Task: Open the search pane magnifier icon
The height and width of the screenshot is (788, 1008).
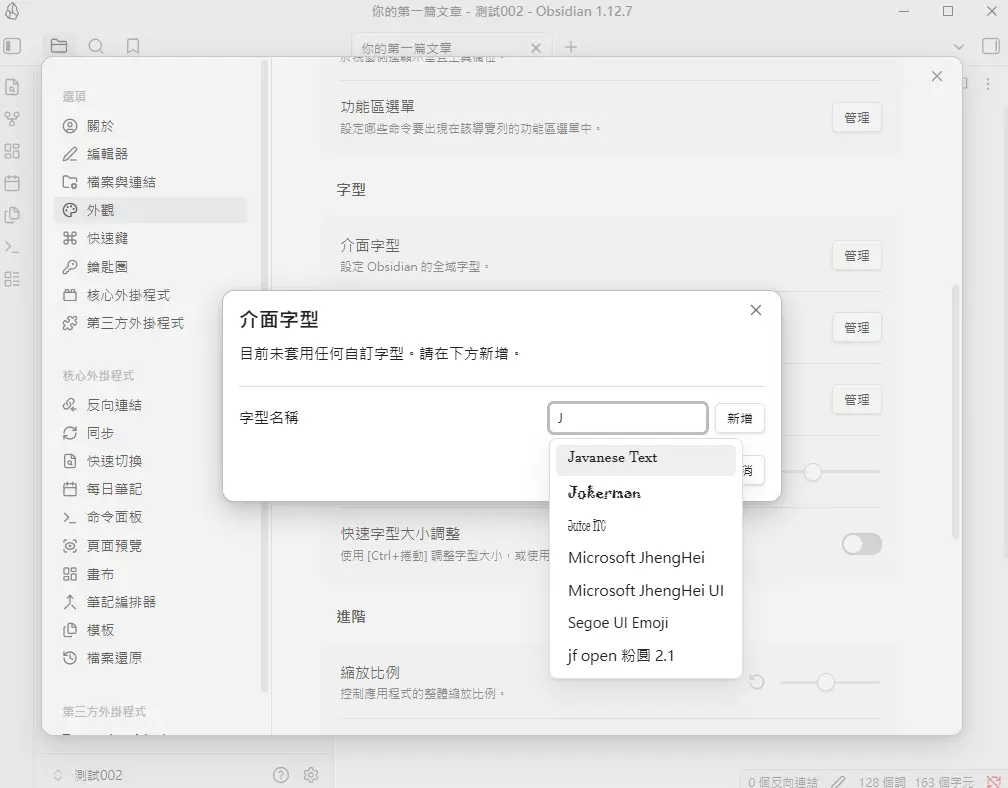Action: coord(96,46)
